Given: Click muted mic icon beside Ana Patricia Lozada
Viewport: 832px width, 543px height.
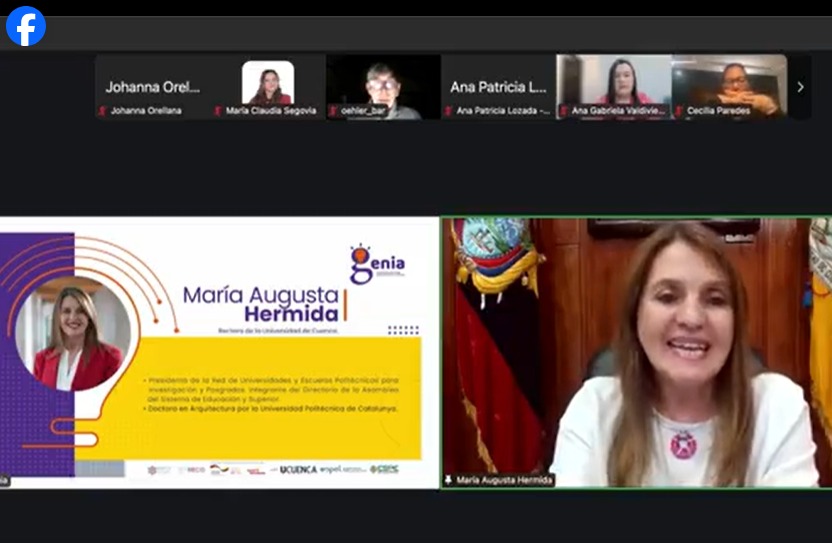Looking at the screenshot, I should click(x=449, y=111).
